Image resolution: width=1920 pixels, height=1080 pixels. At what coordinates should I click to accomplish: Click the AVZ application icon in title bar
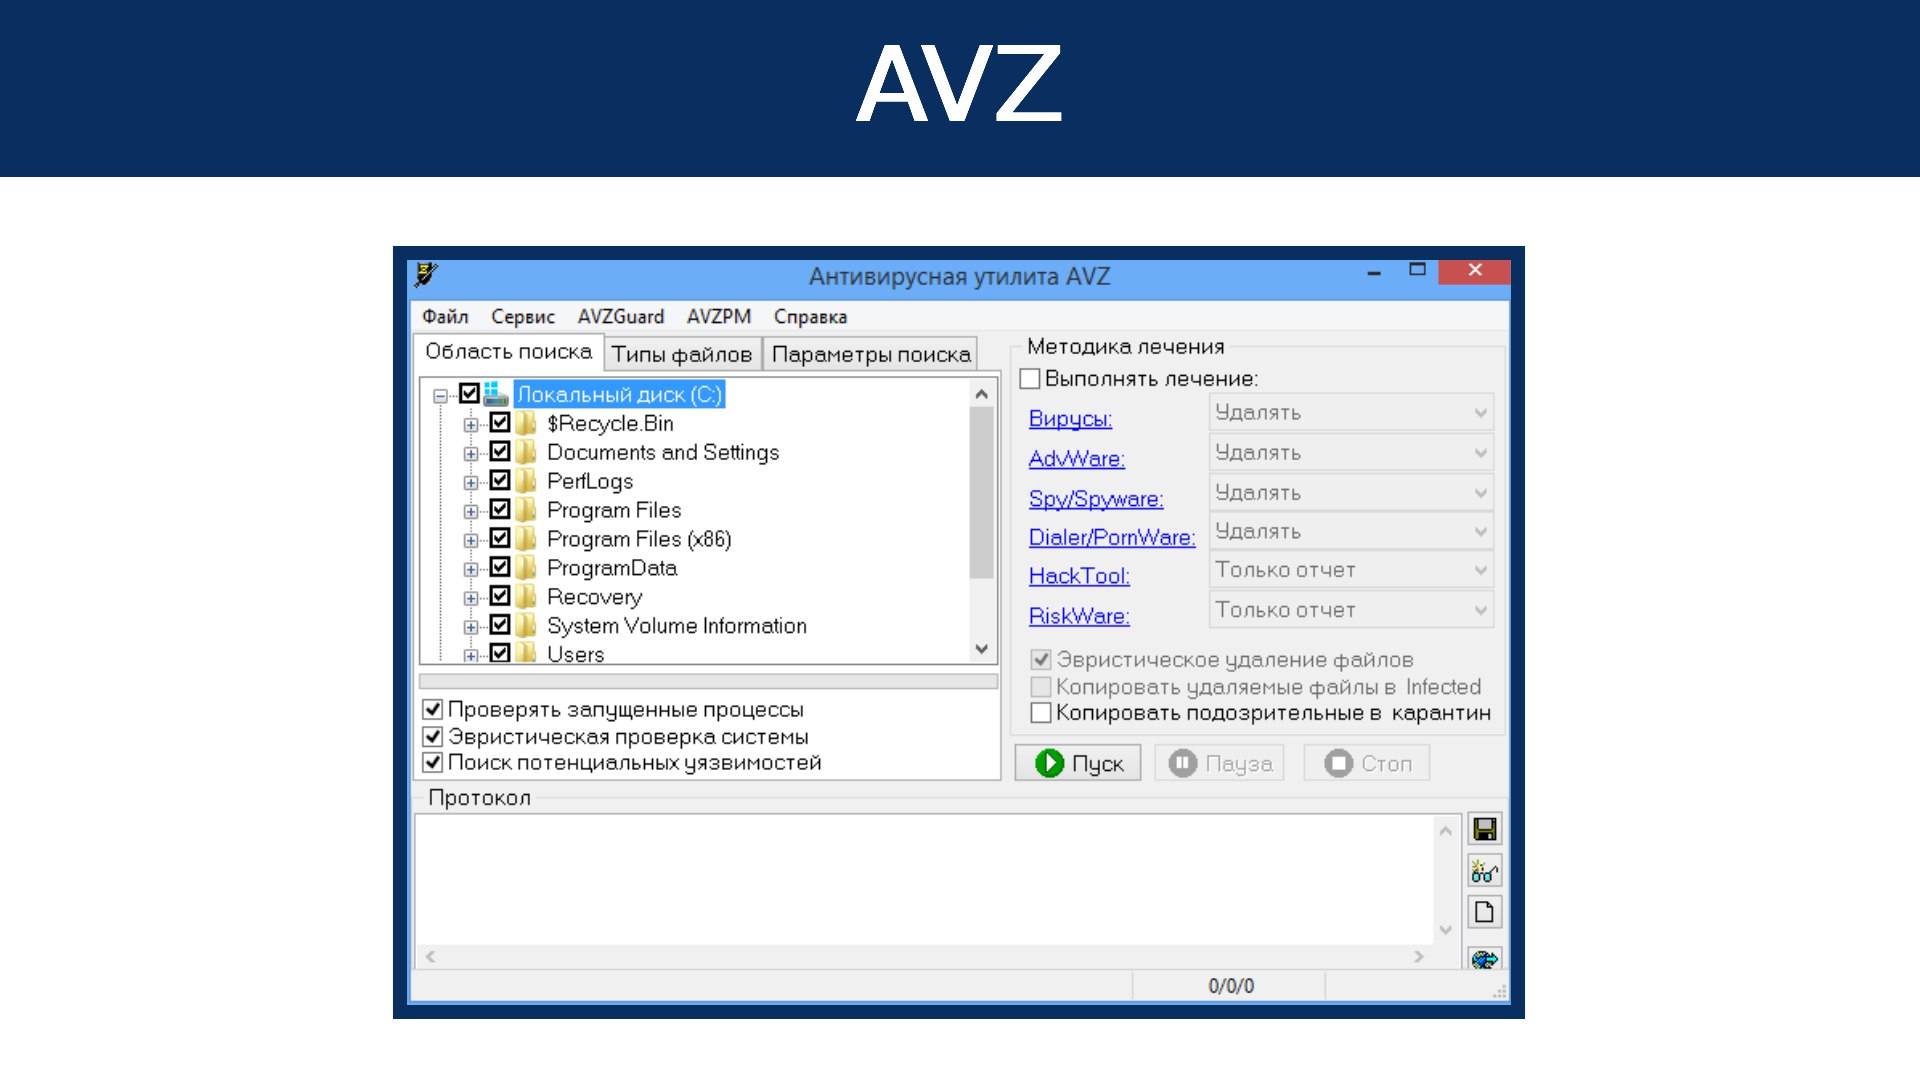427,274
